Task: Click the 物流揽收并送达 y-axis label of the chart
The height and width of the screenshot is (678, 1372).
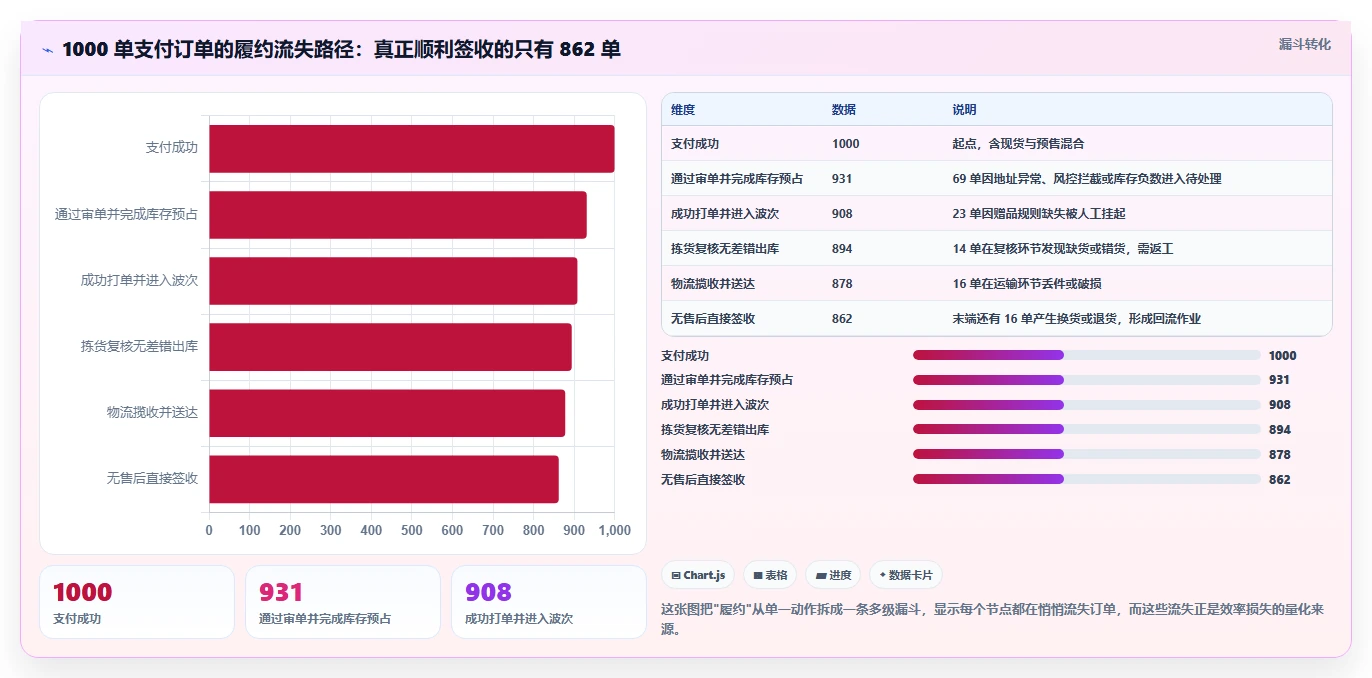Action: pos(153,412)
